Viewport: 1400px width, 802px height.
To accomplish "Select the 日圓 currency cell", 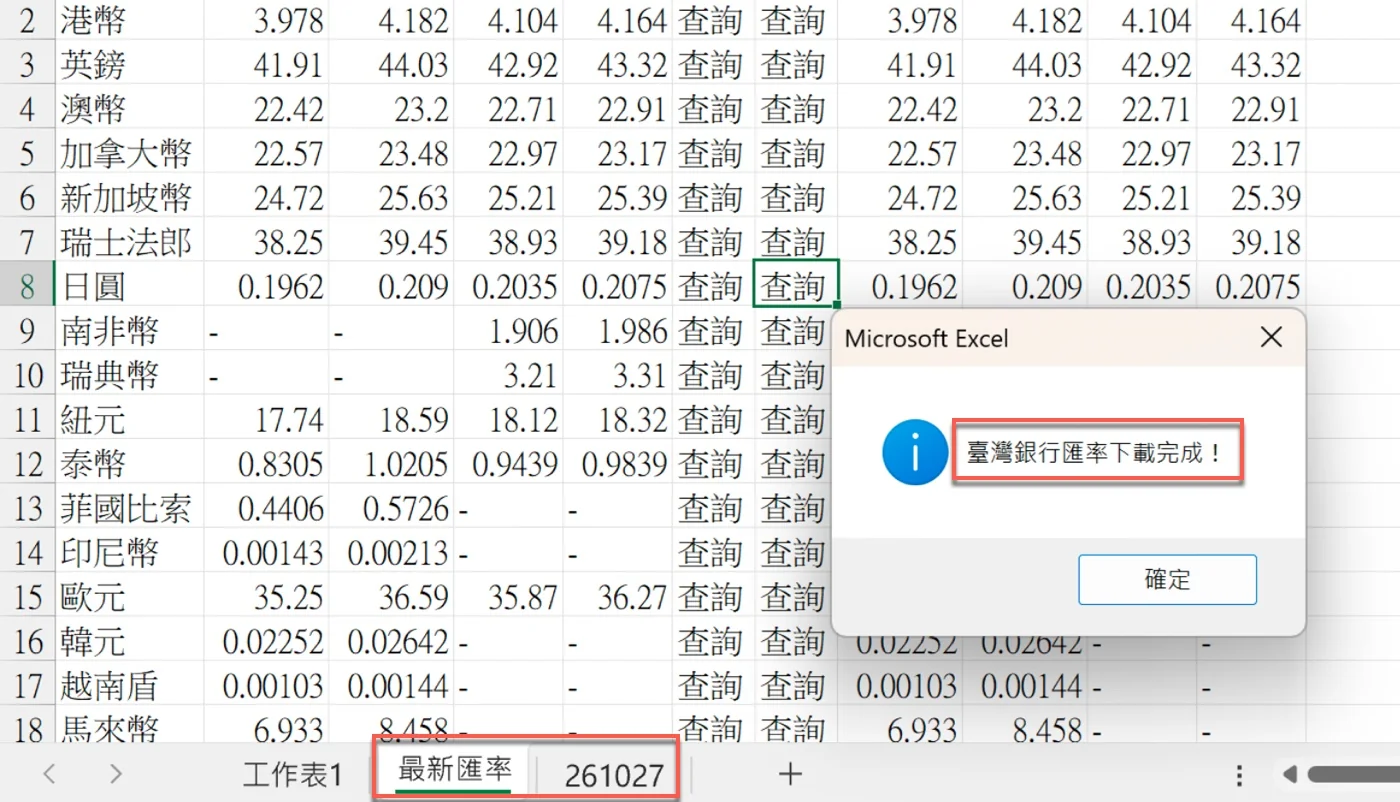I will coord(129,286).
